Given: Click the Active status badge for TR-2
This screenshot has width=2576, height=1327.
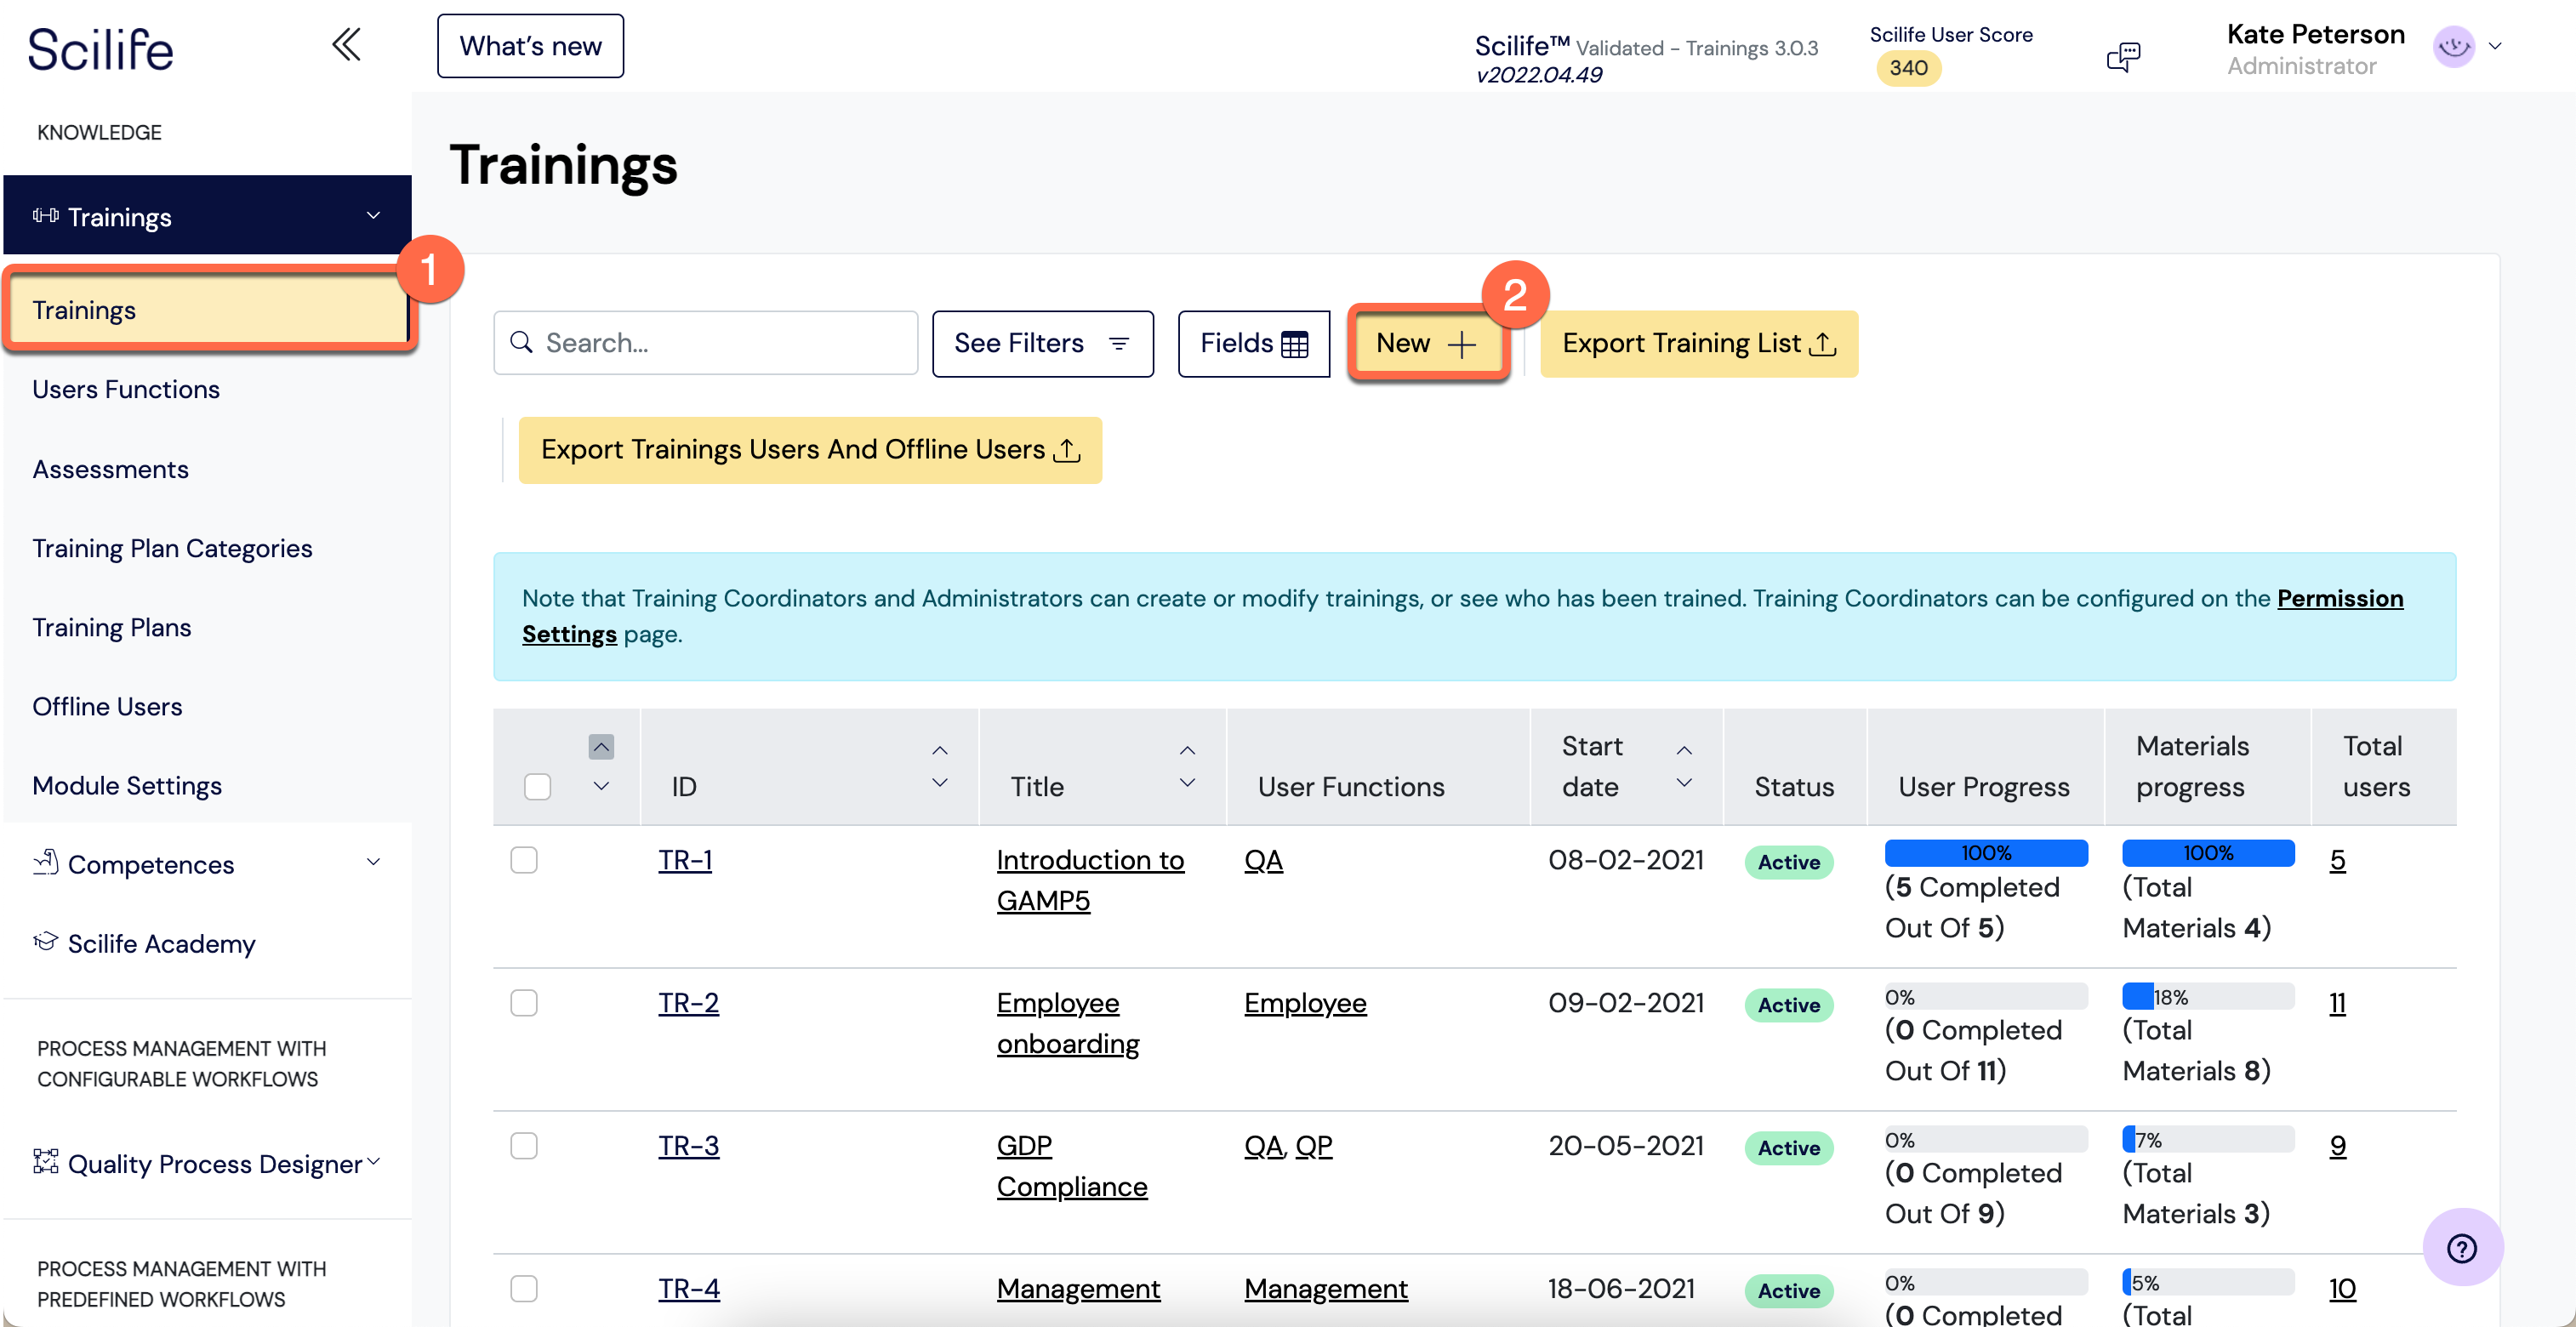Looking at the screenshot, I should (1789, 1005).
